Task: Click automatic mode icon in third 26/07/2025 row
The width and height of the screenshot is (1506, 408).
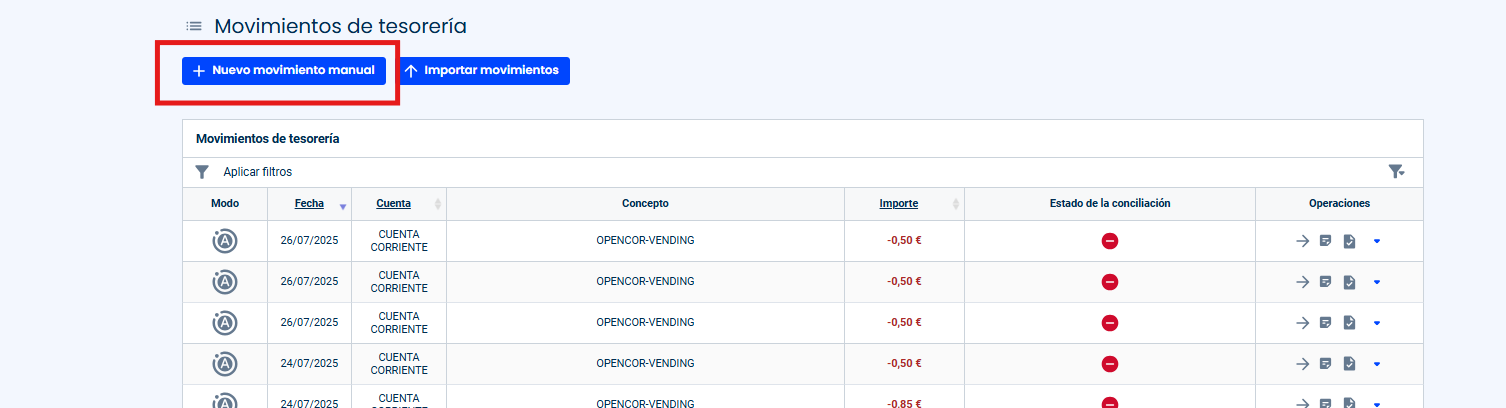Action: 225,323
